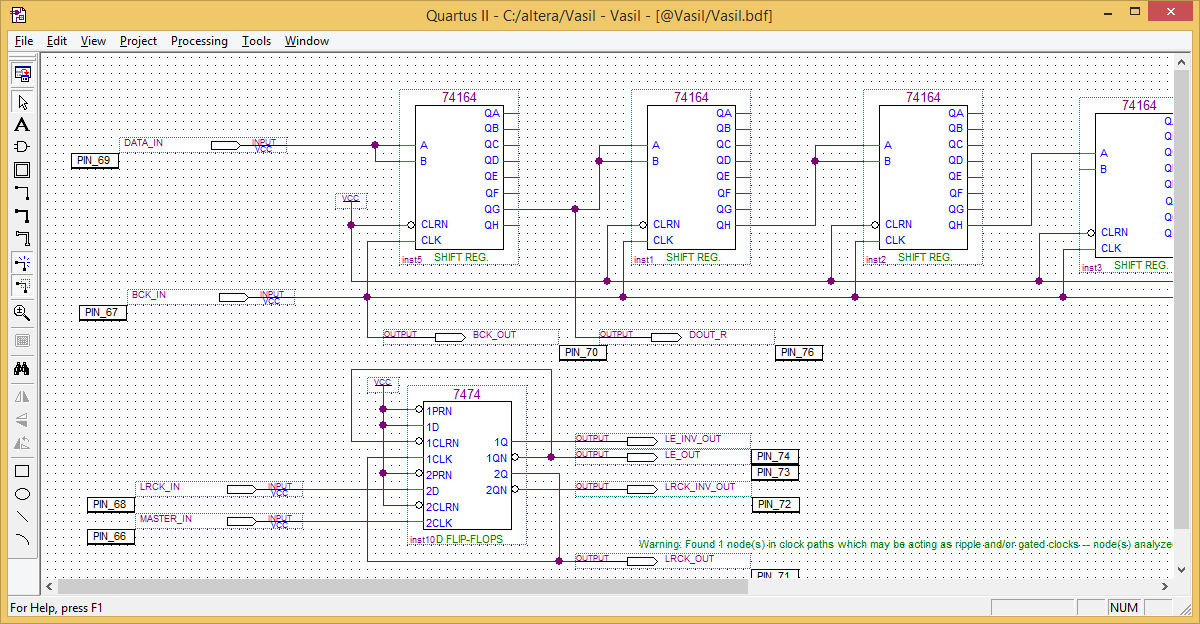Image resolution: width=1200 pixels, height=624 pixels.
Task: Click the vertical scrollbar up arrow
Action: (x=1182, y=62)
